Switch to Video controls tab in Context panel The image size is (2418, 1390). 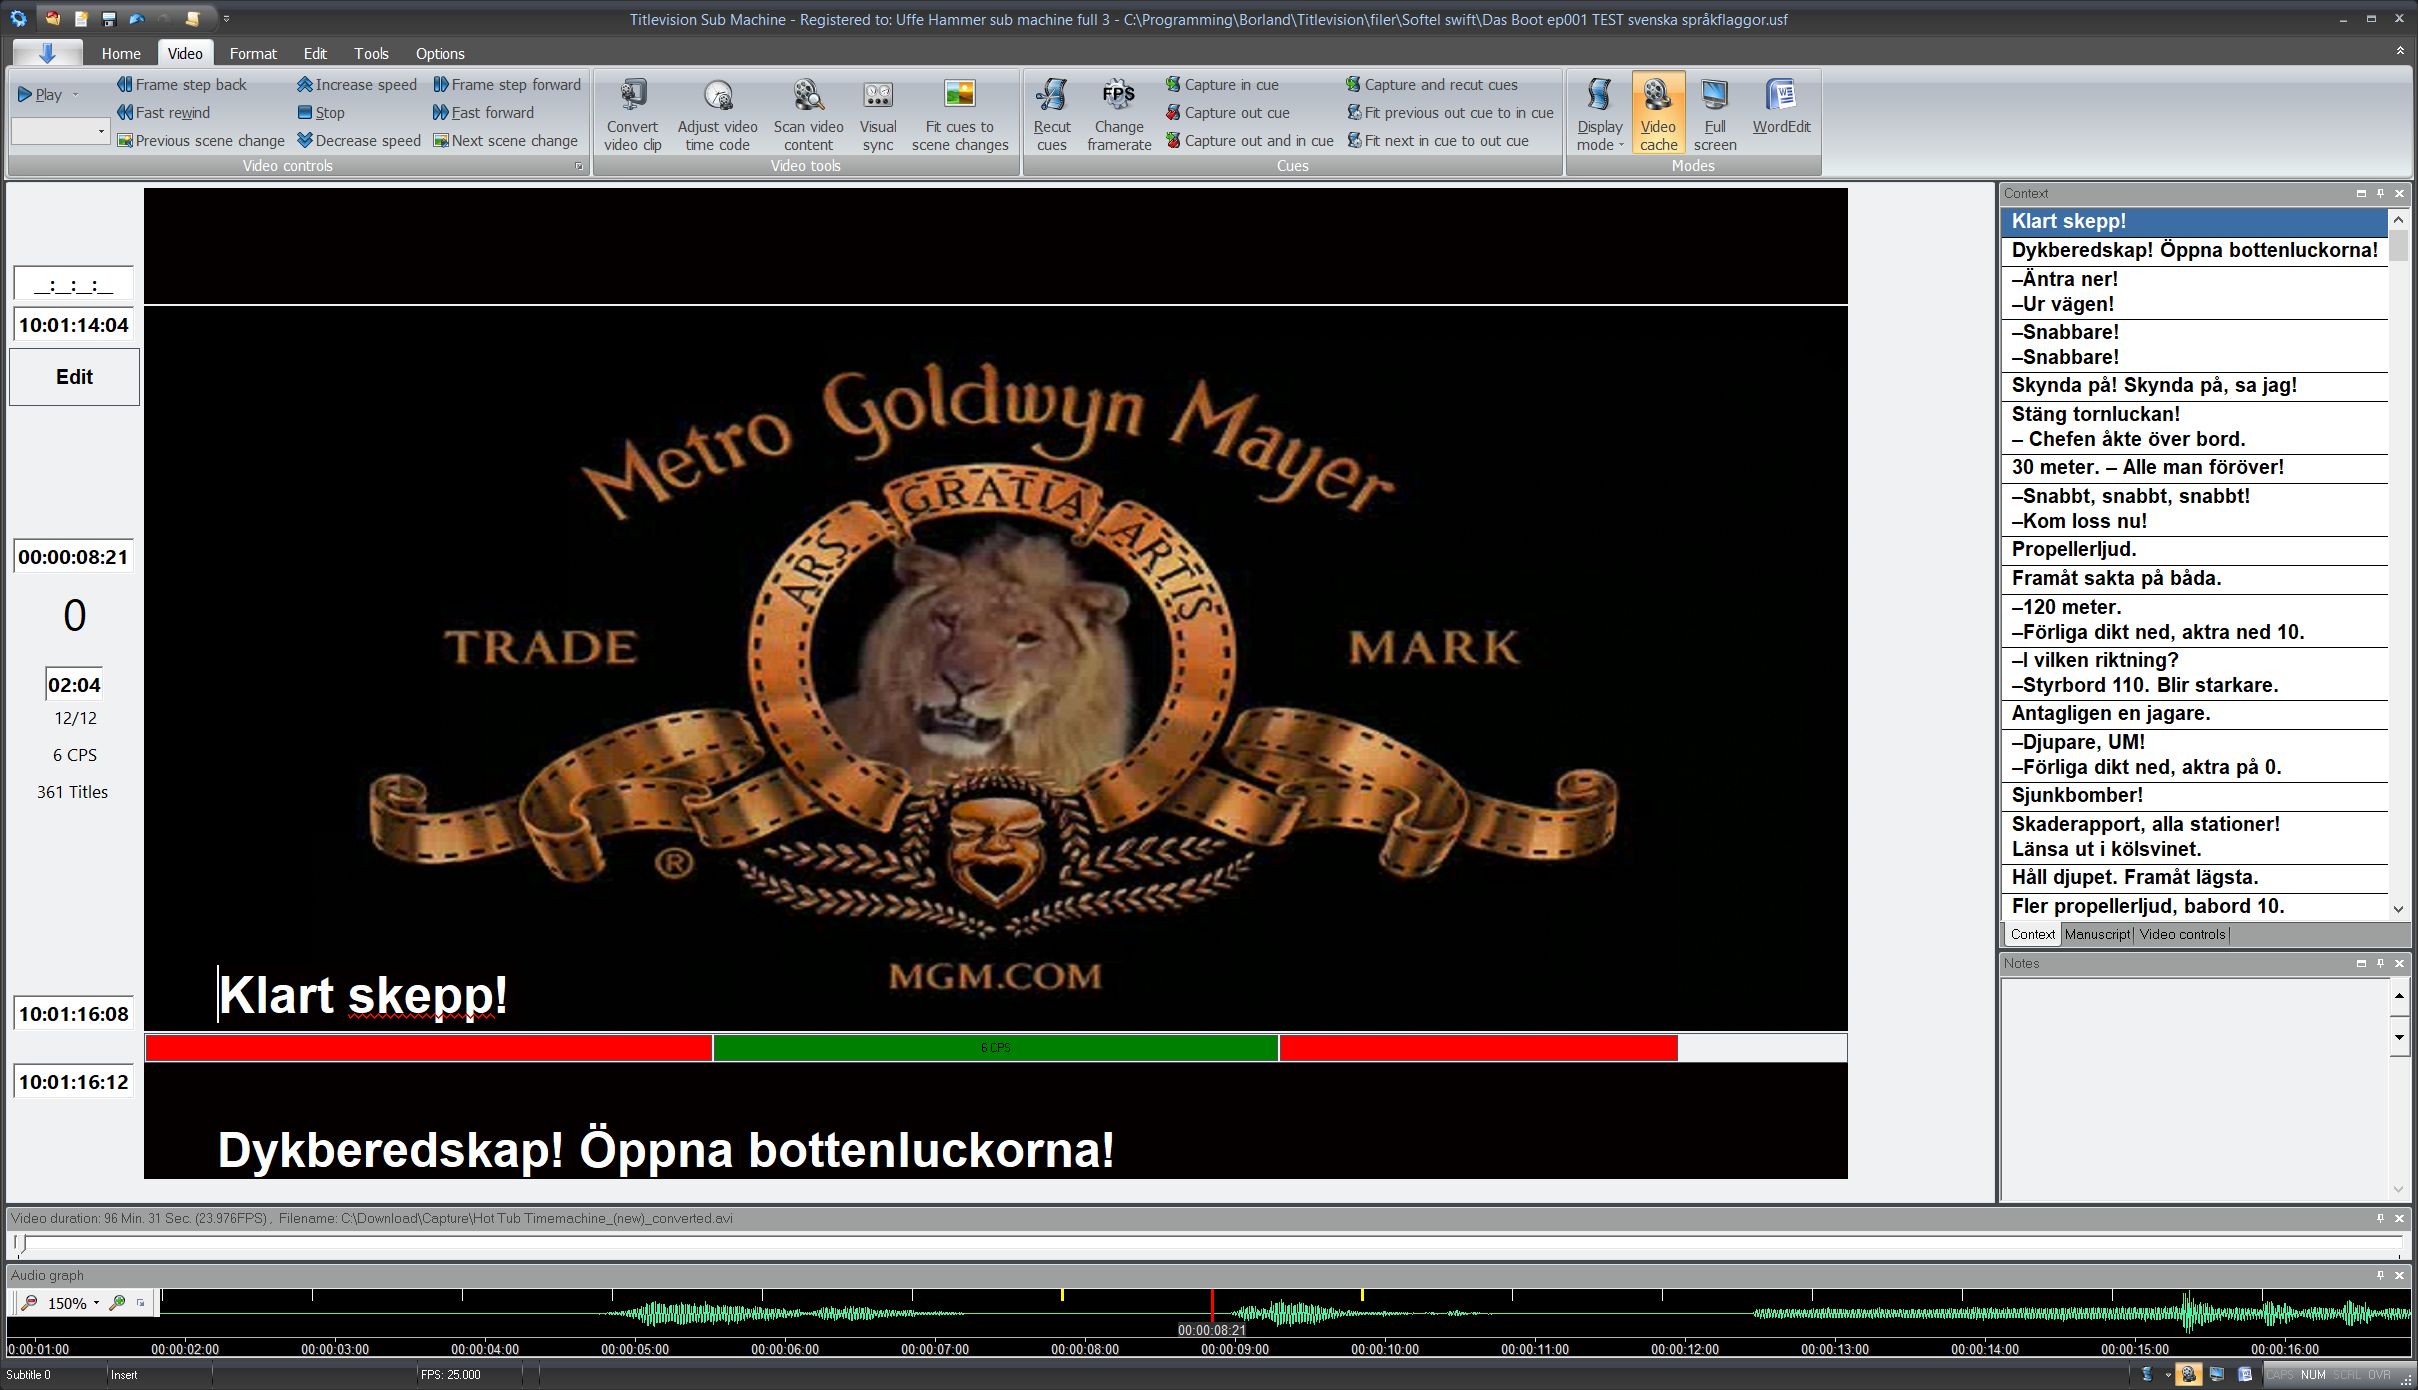tap(2182, 934)
